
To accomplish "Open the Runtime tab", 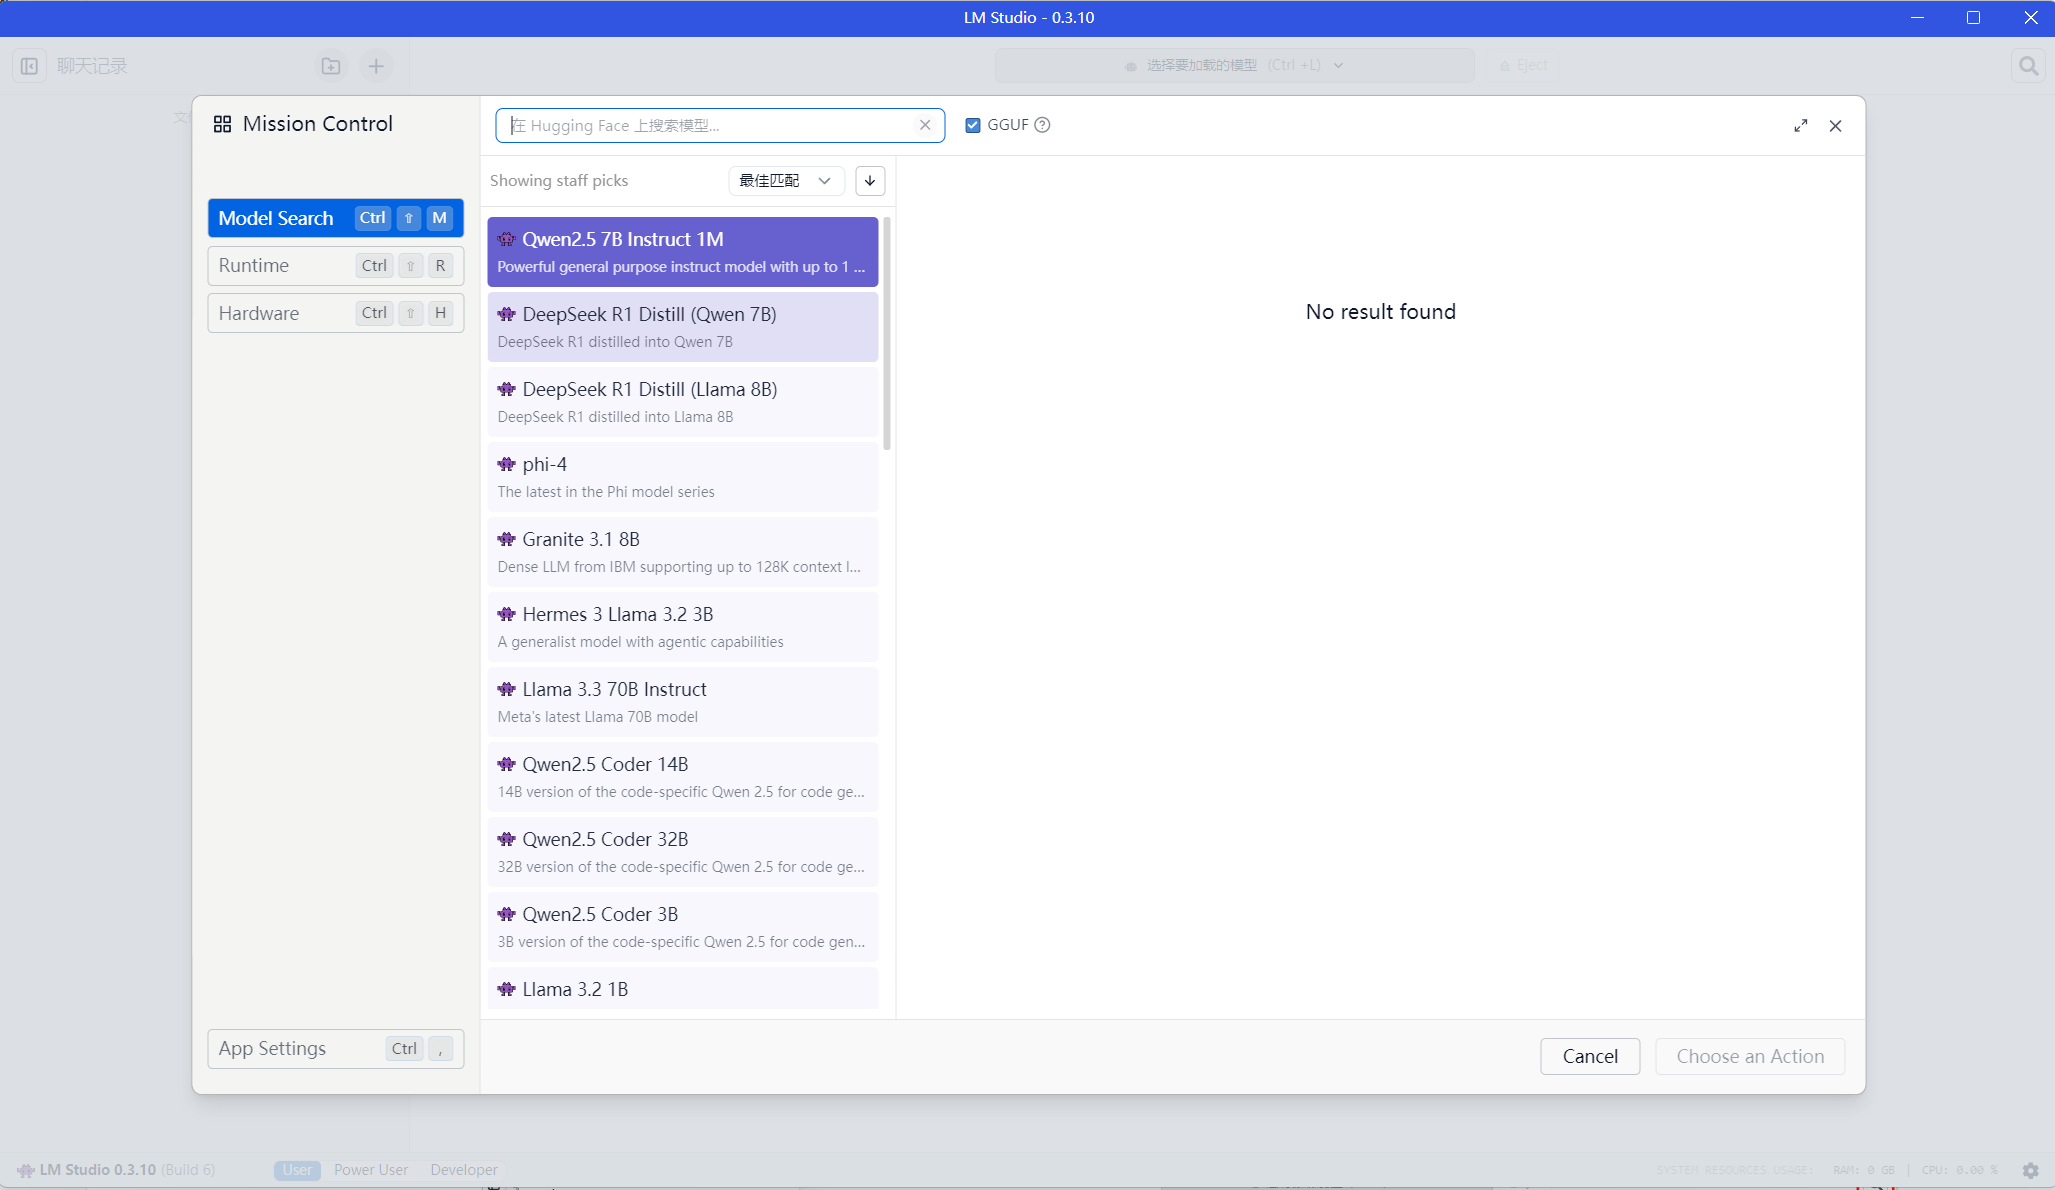I will [336, 266].
